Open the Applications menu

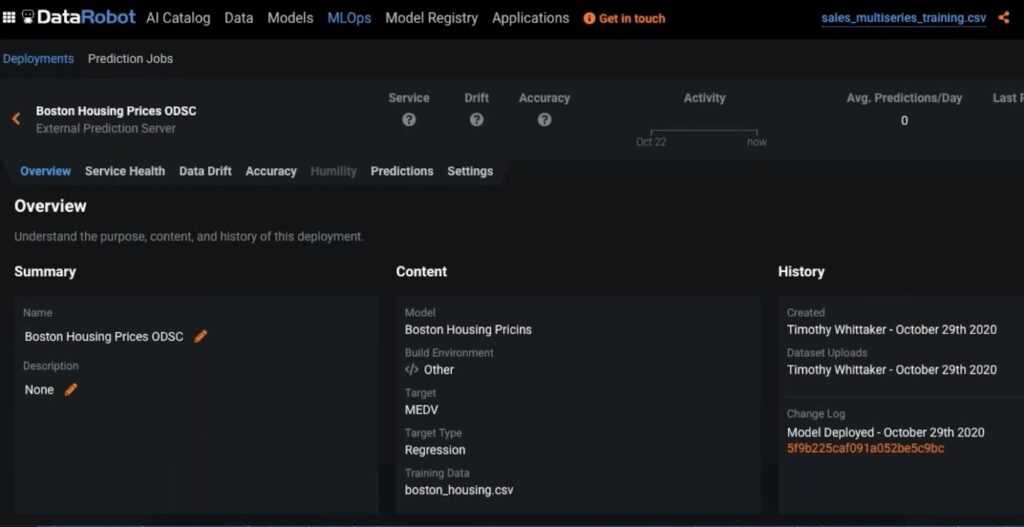pos(531,18)
